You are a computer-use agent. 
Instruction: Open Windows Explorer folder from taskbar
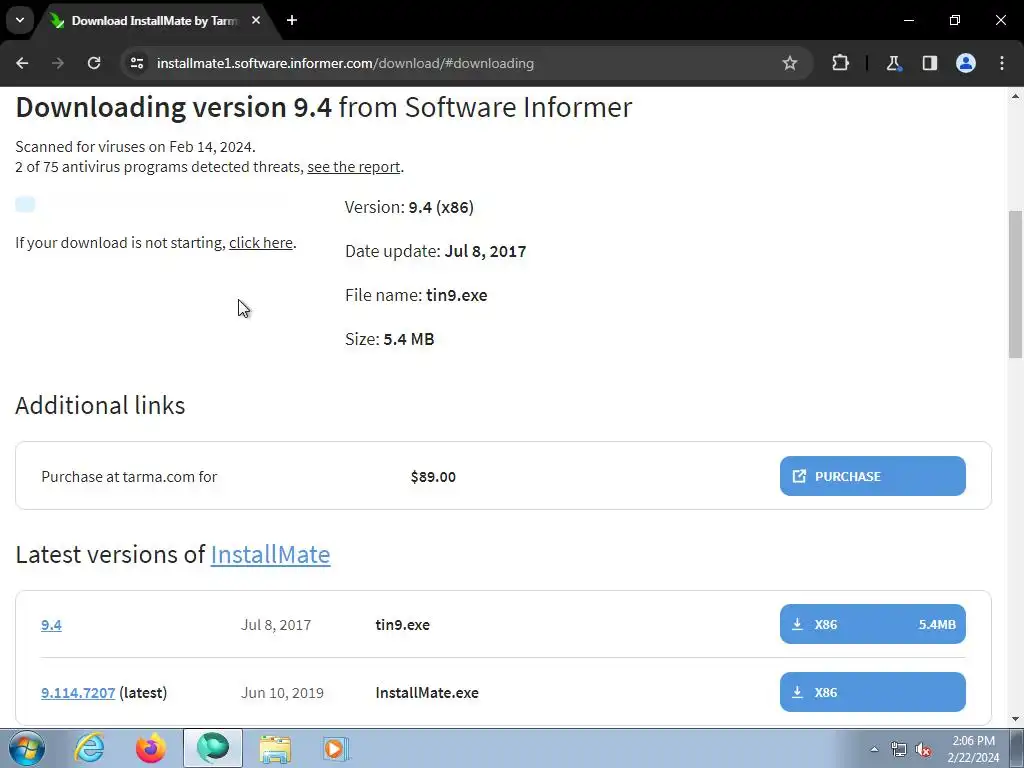pos(275,748)
